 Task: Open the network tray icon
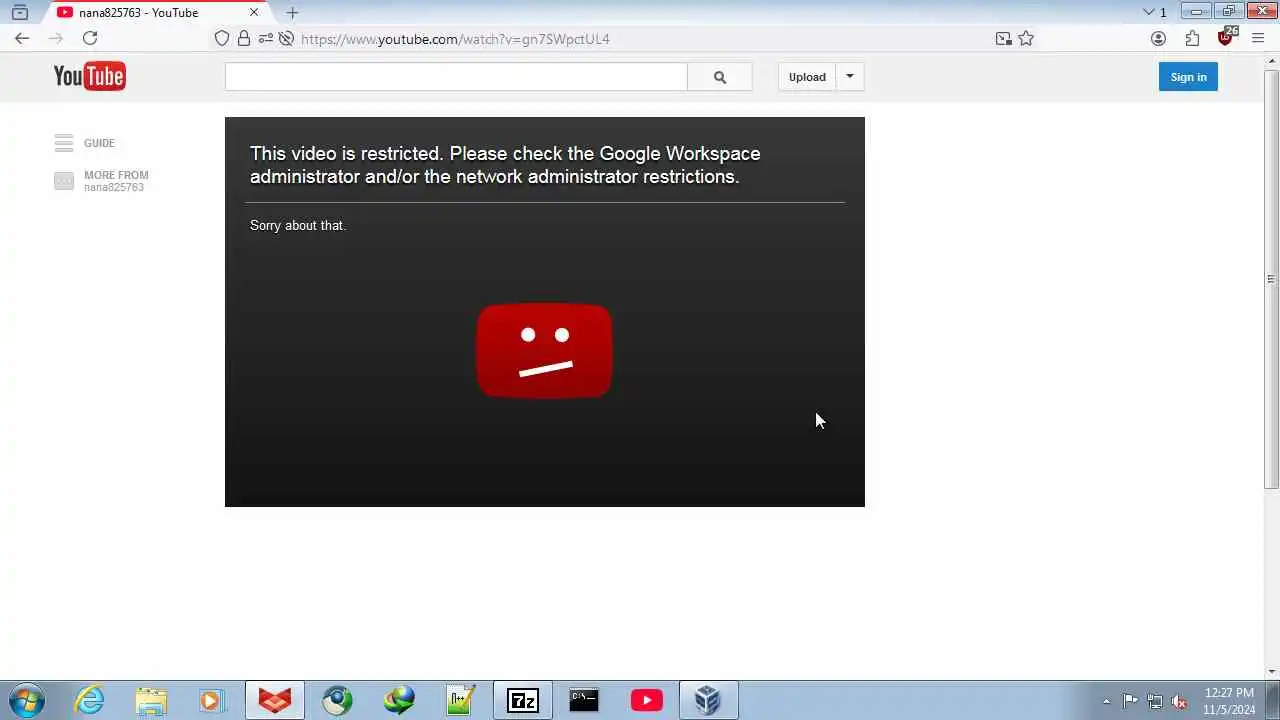1155,701
